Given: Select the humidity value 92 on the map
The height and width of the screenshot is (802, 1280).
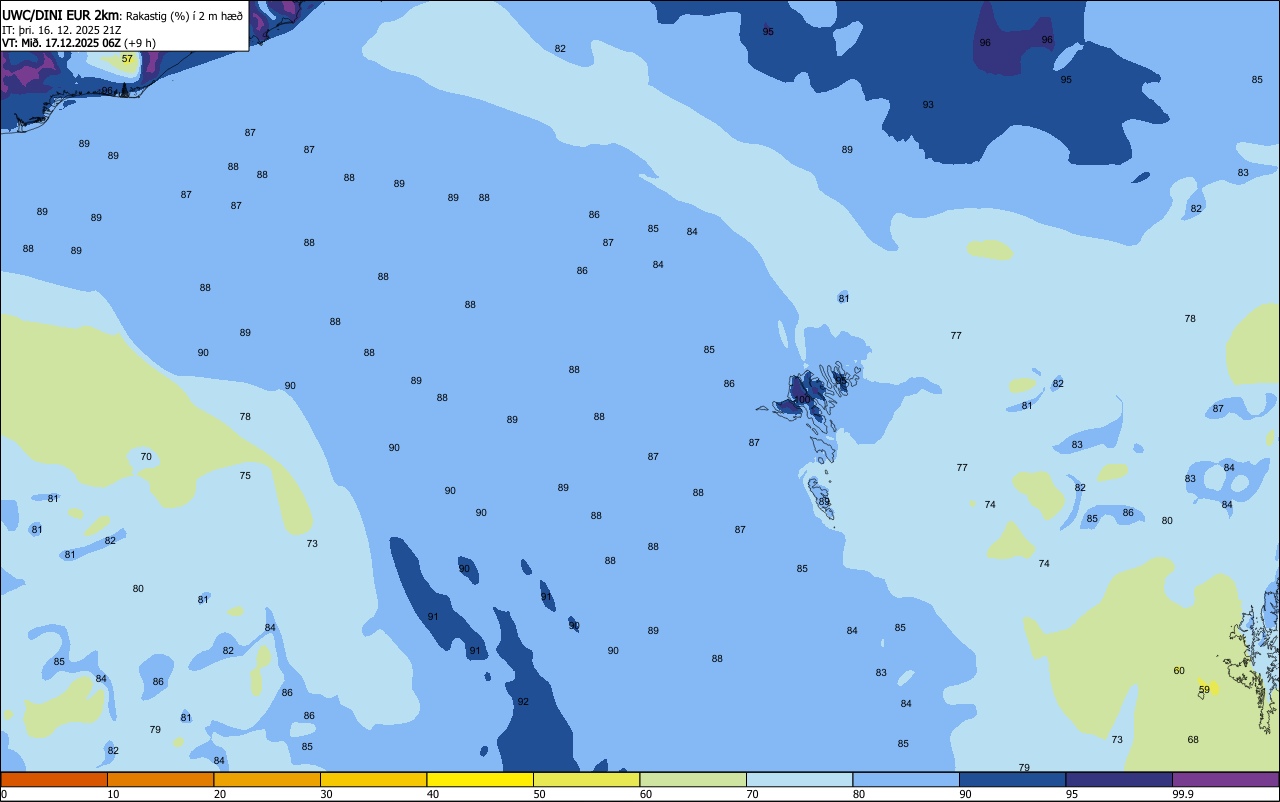Looking at the screenshot, I should (523, 702).
